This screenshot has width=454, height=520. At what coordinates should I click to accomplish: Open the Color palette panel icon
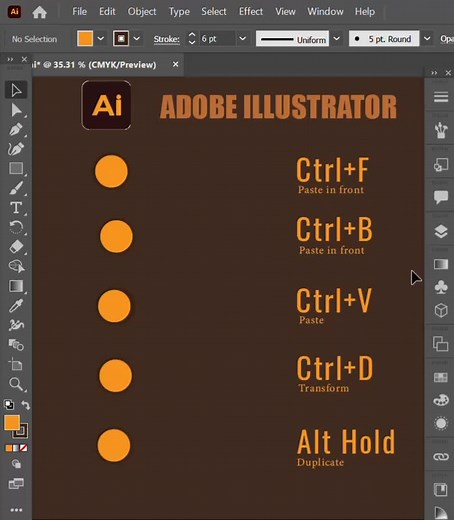441,400
